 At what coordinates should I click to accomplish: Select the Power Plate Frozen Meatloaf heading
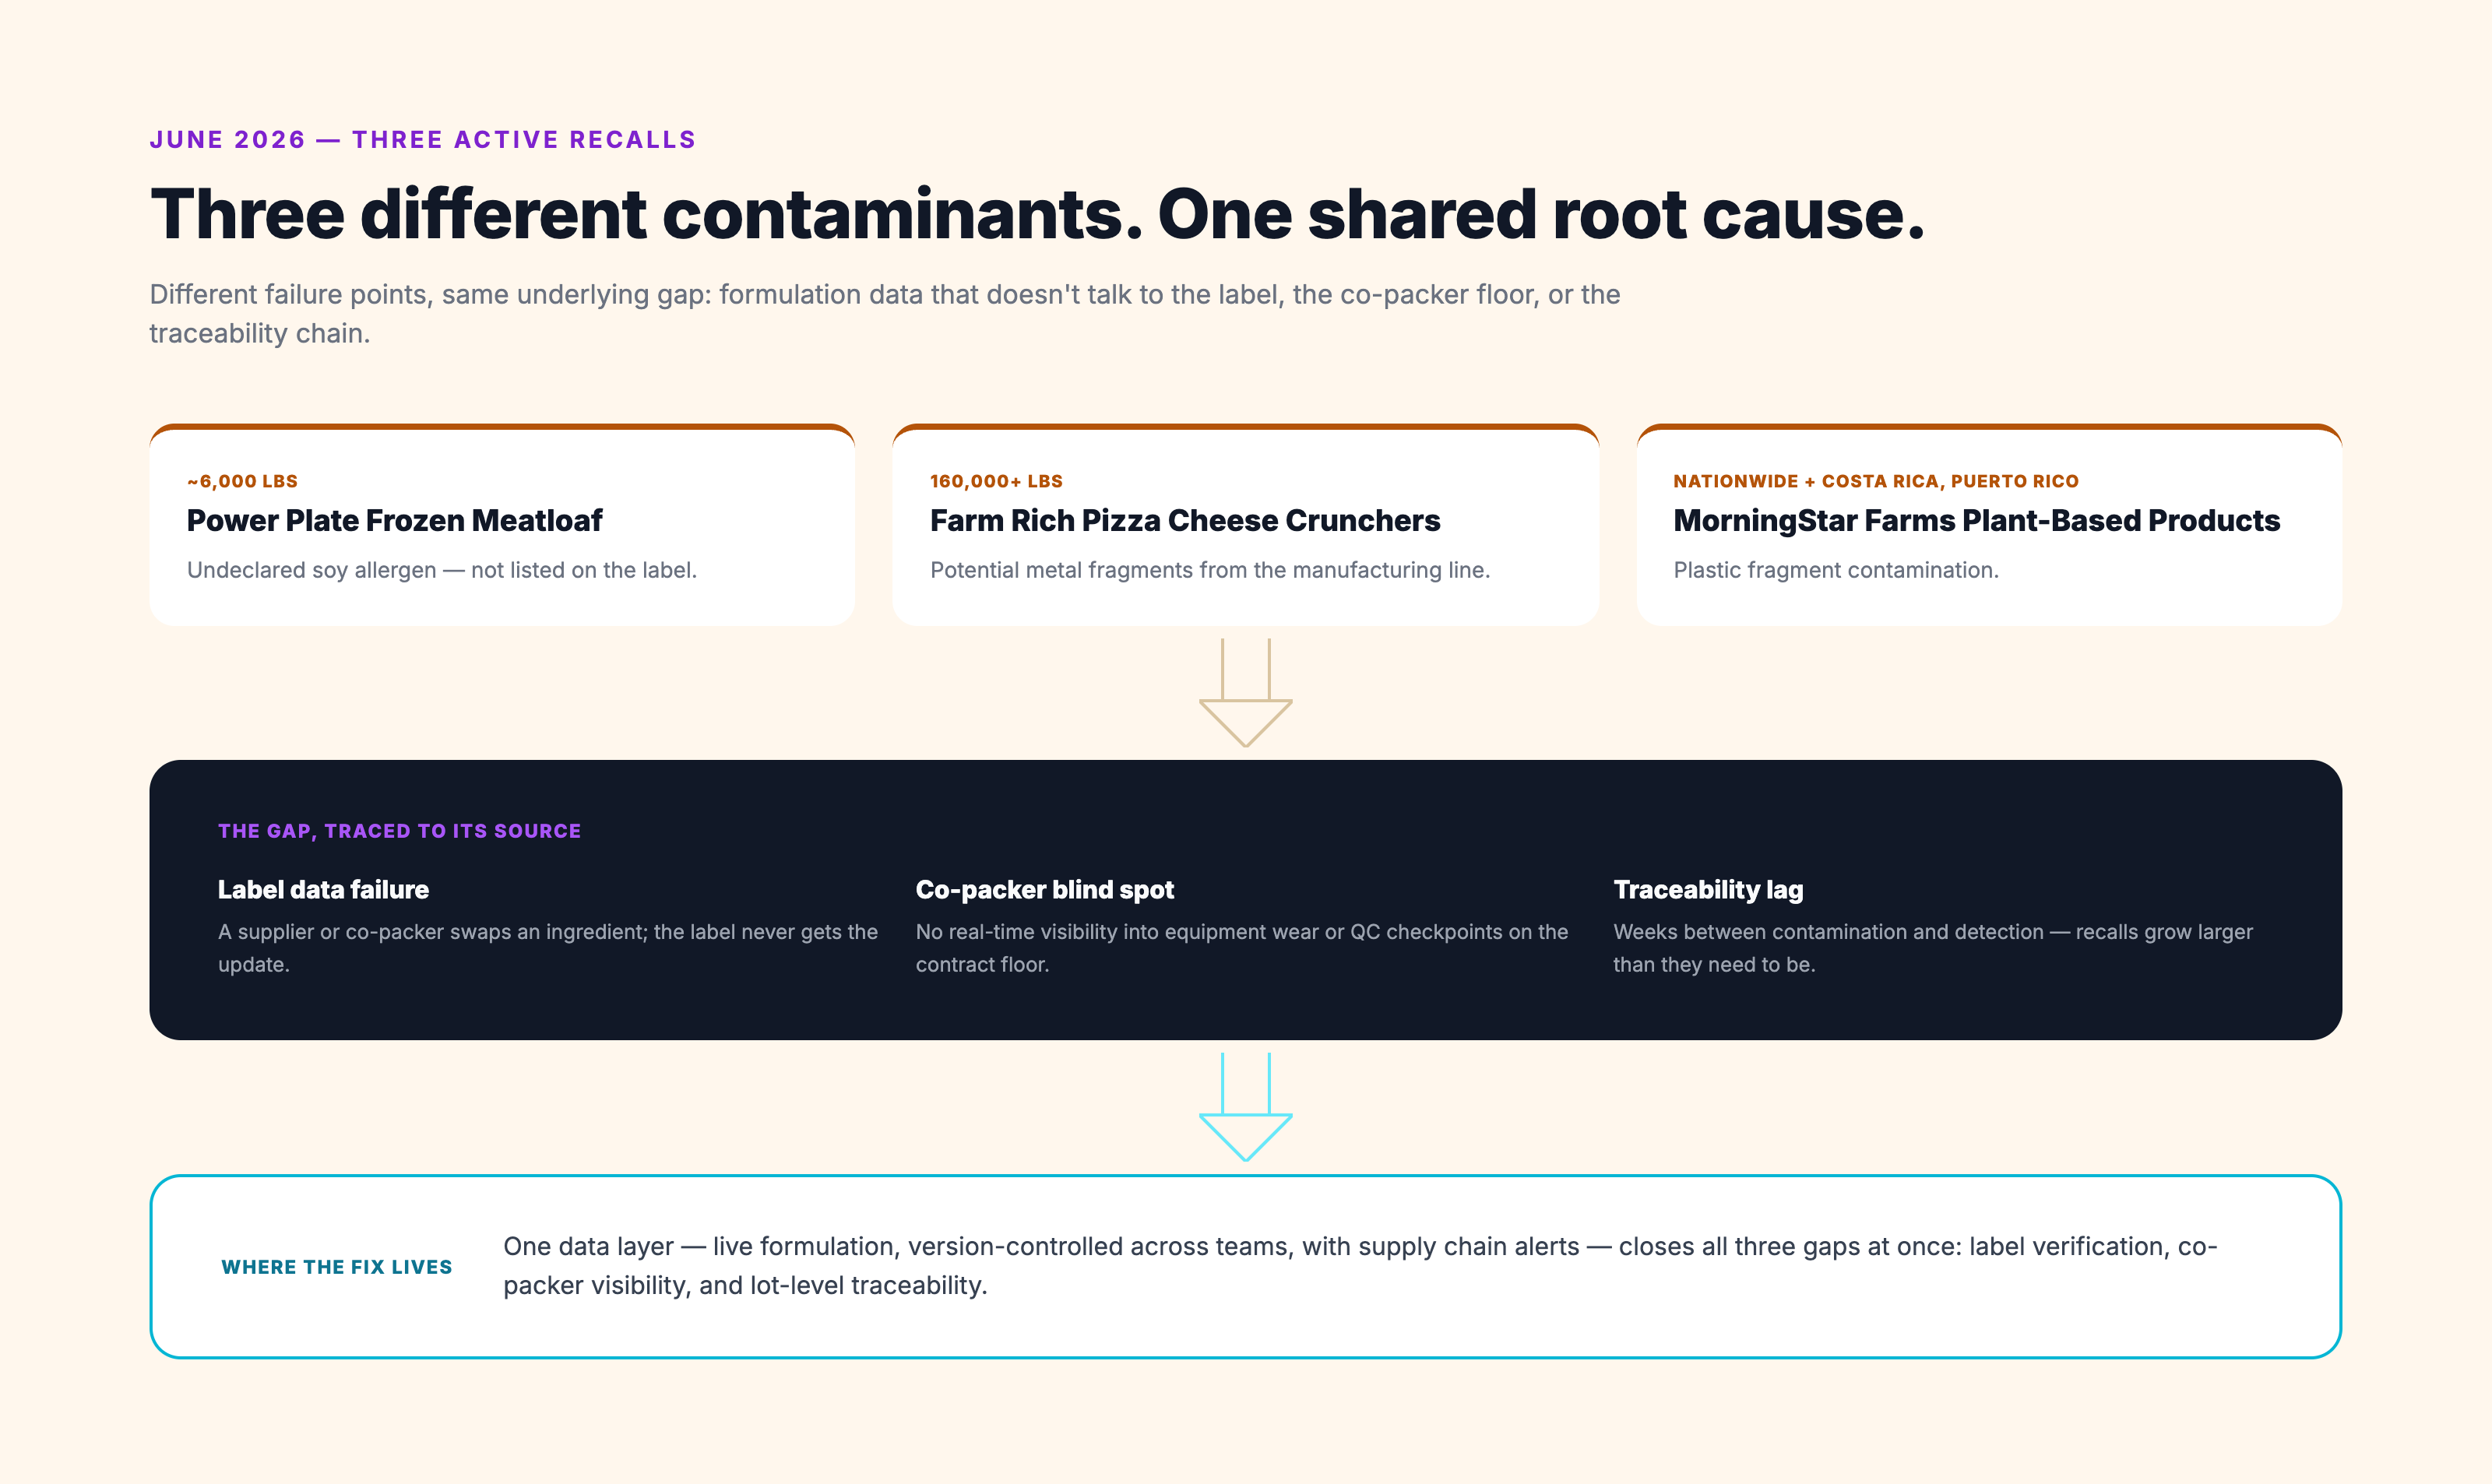click(394, 521)
